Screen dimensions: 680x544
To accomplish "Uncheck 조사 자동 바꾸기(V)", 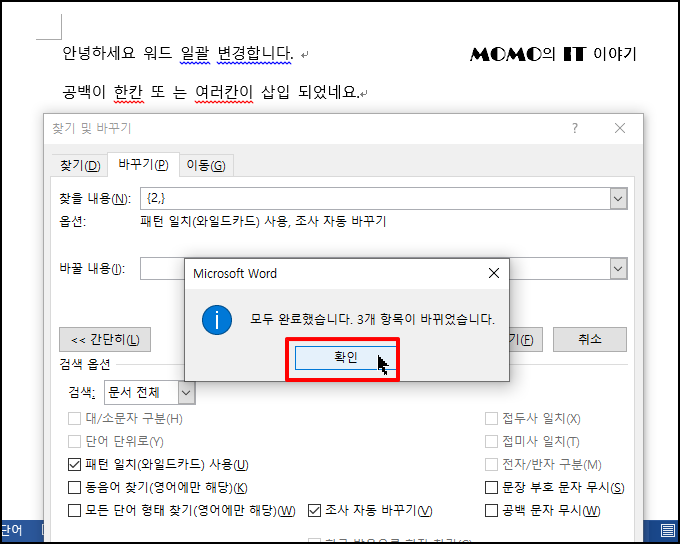I will 314,511.
